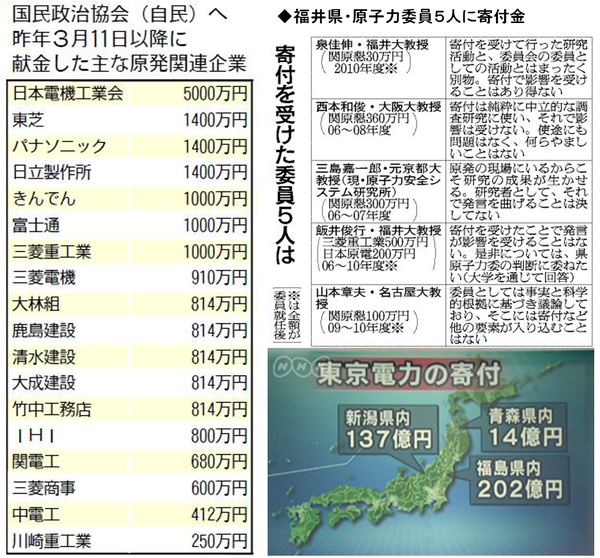
Task: Click the 関原懇300万円 detail
Action: pos(368,204)
